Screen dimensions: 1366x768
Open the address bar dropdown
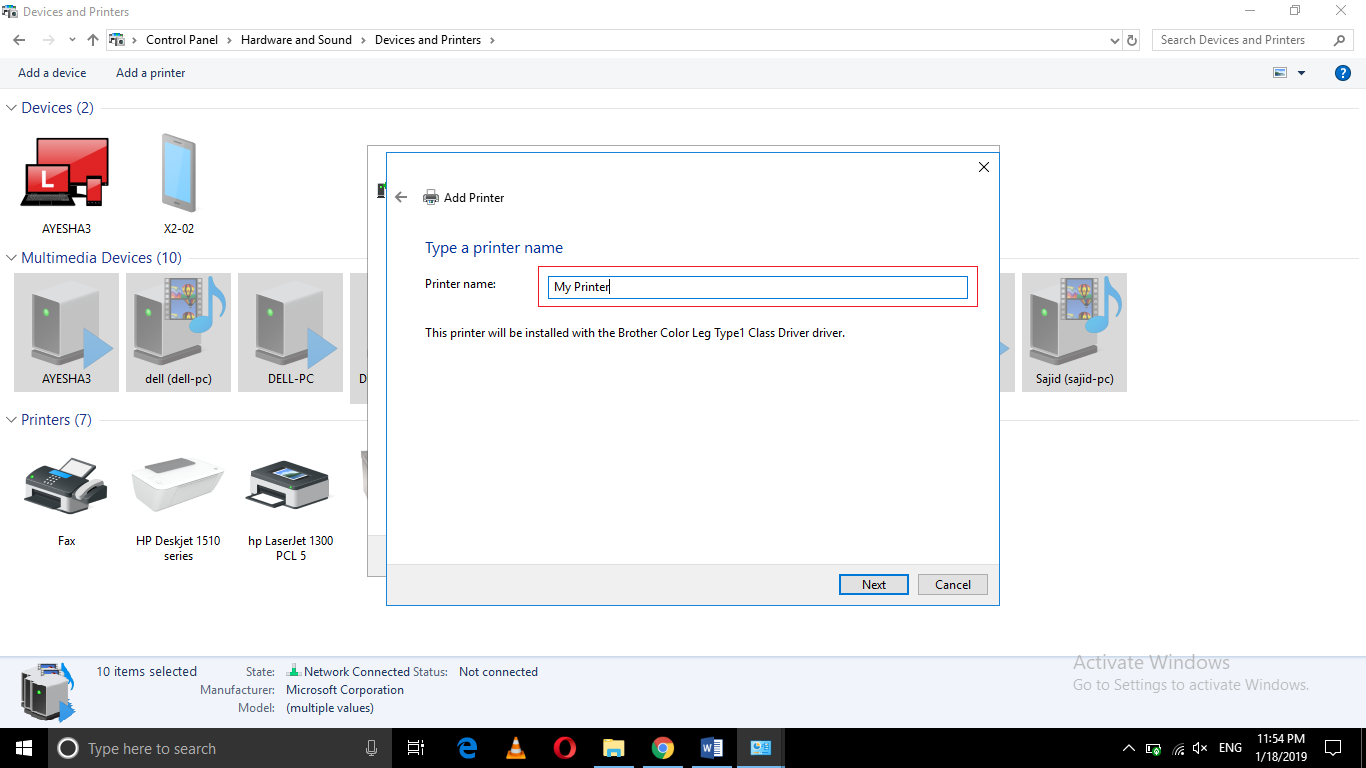[x=1114, y=39]
